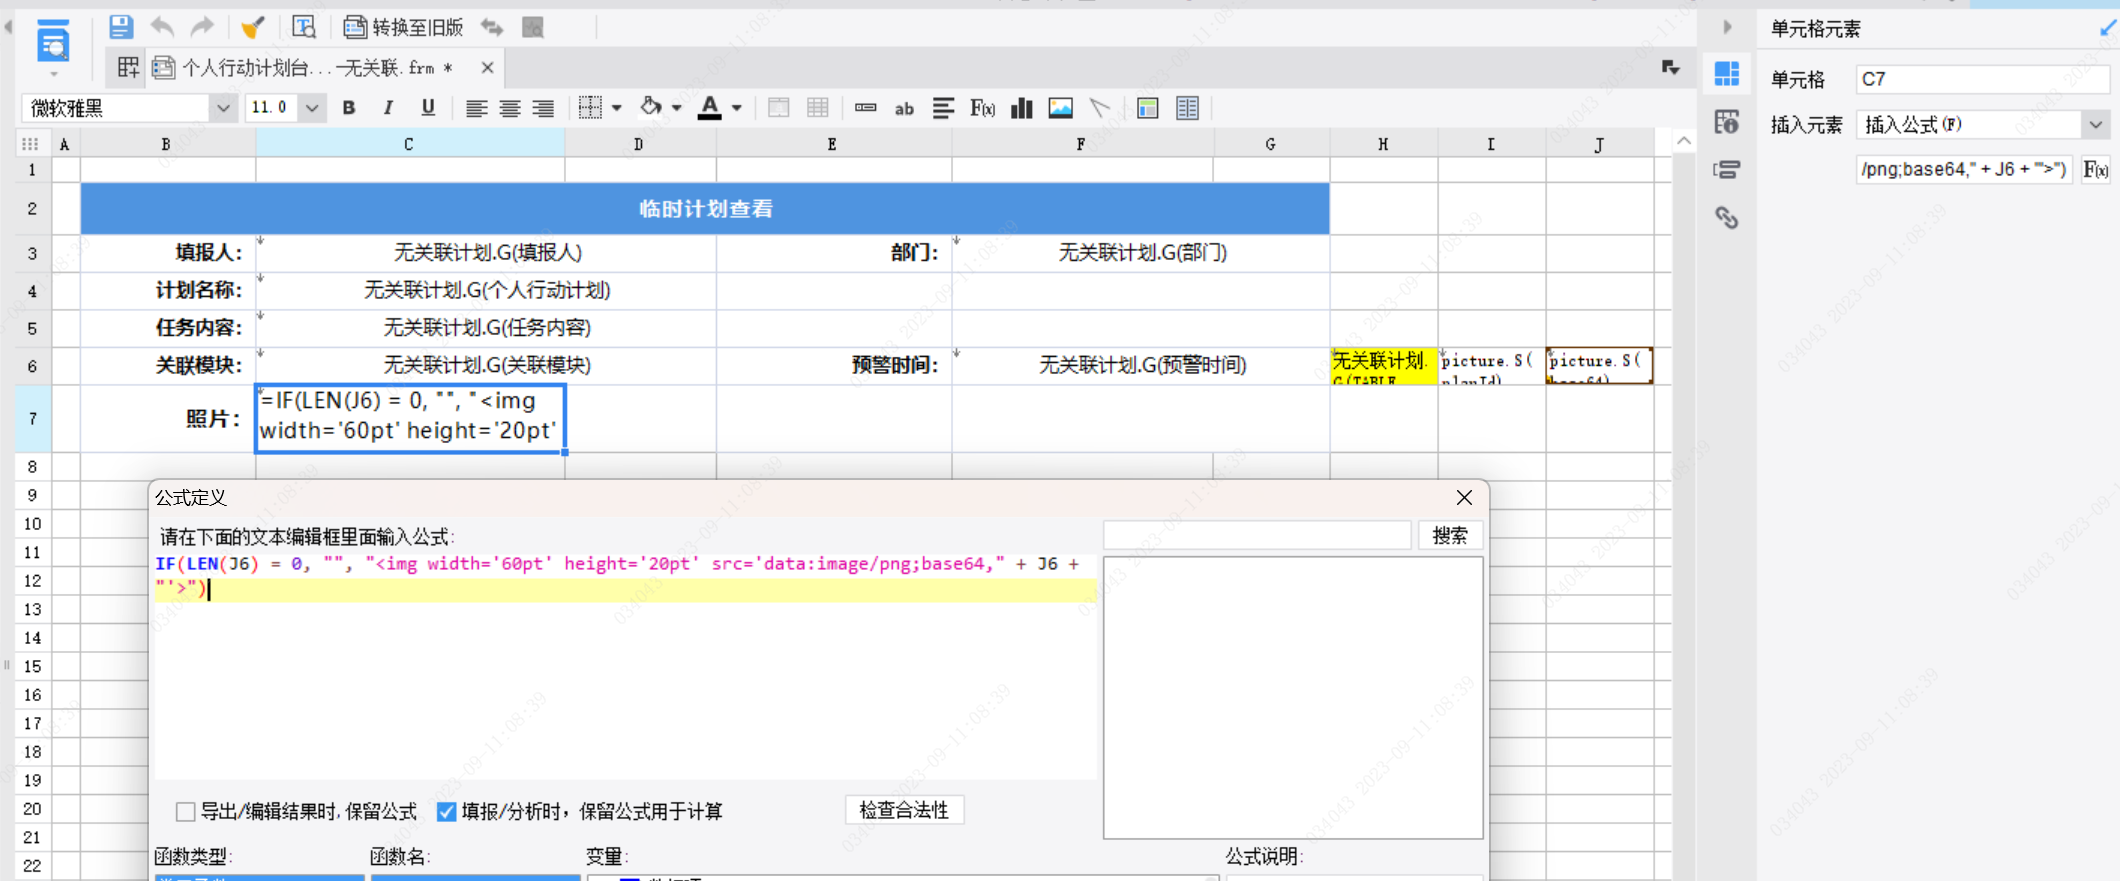2120x881 pixels.
Task: Toggle italic formatting
Action: click(388, 108)
